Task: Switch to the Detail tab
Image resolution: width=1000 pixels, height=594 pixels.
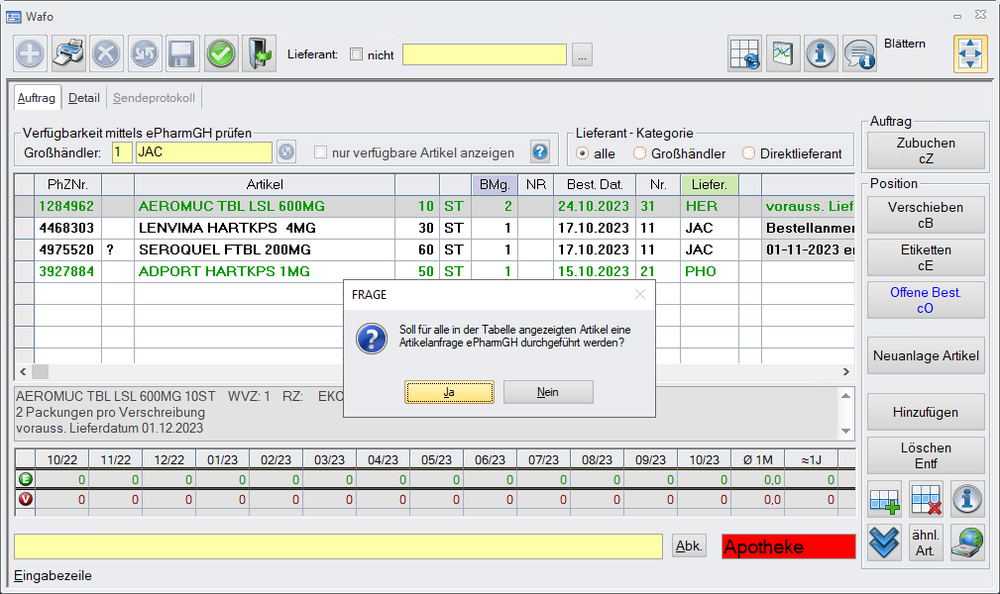Action: pos(84,98)
